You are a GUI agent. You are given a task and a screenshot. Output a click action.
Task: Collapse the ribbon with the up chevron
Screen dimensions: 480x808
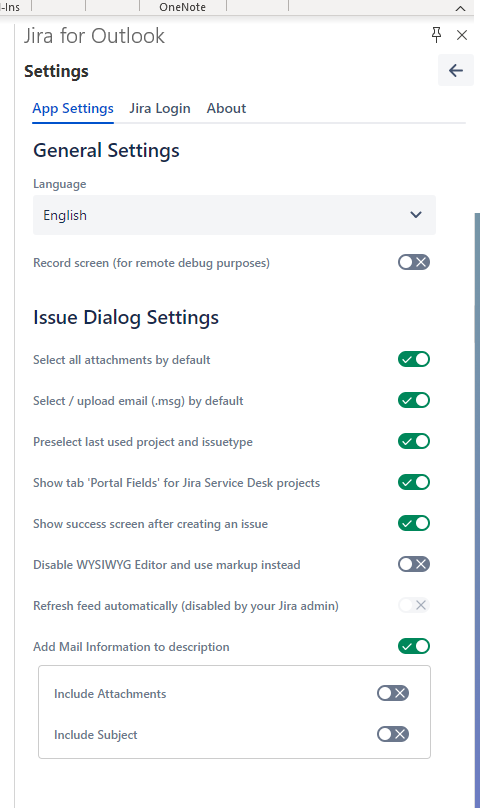point(460,8)
